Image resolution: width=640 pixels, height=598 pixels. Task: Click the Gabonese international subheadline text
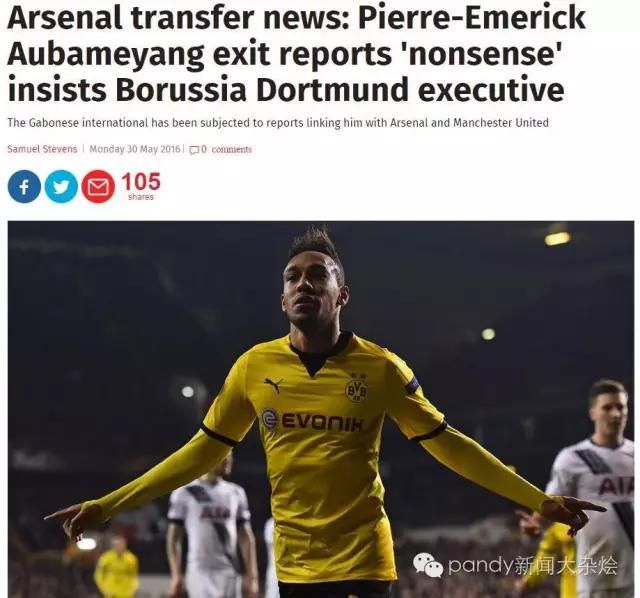pyautogui.click(x=278, y=122)
